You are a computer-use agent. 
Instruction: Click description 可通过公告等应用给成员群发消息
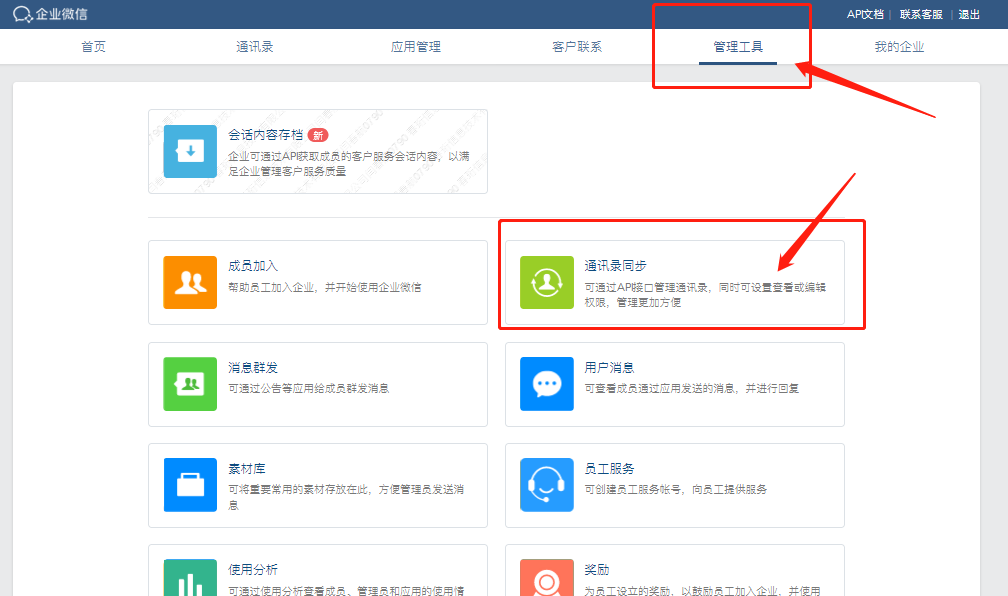pos(309,388)
